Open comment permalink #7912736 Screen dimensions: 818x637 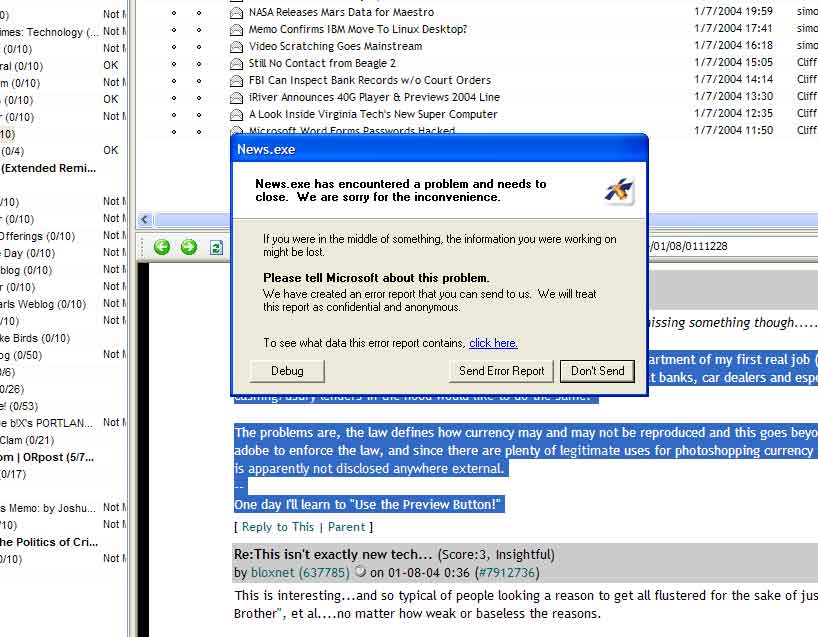pos(507,573)
